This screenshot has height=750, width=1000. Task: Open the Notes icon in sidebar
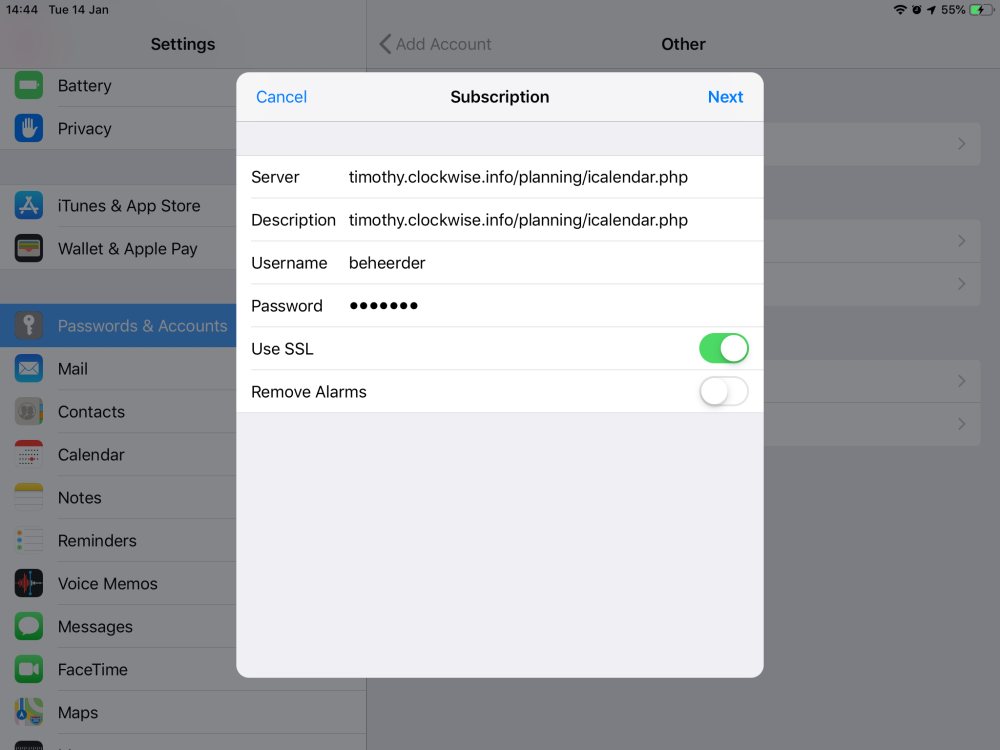click(x=29, y=497)
